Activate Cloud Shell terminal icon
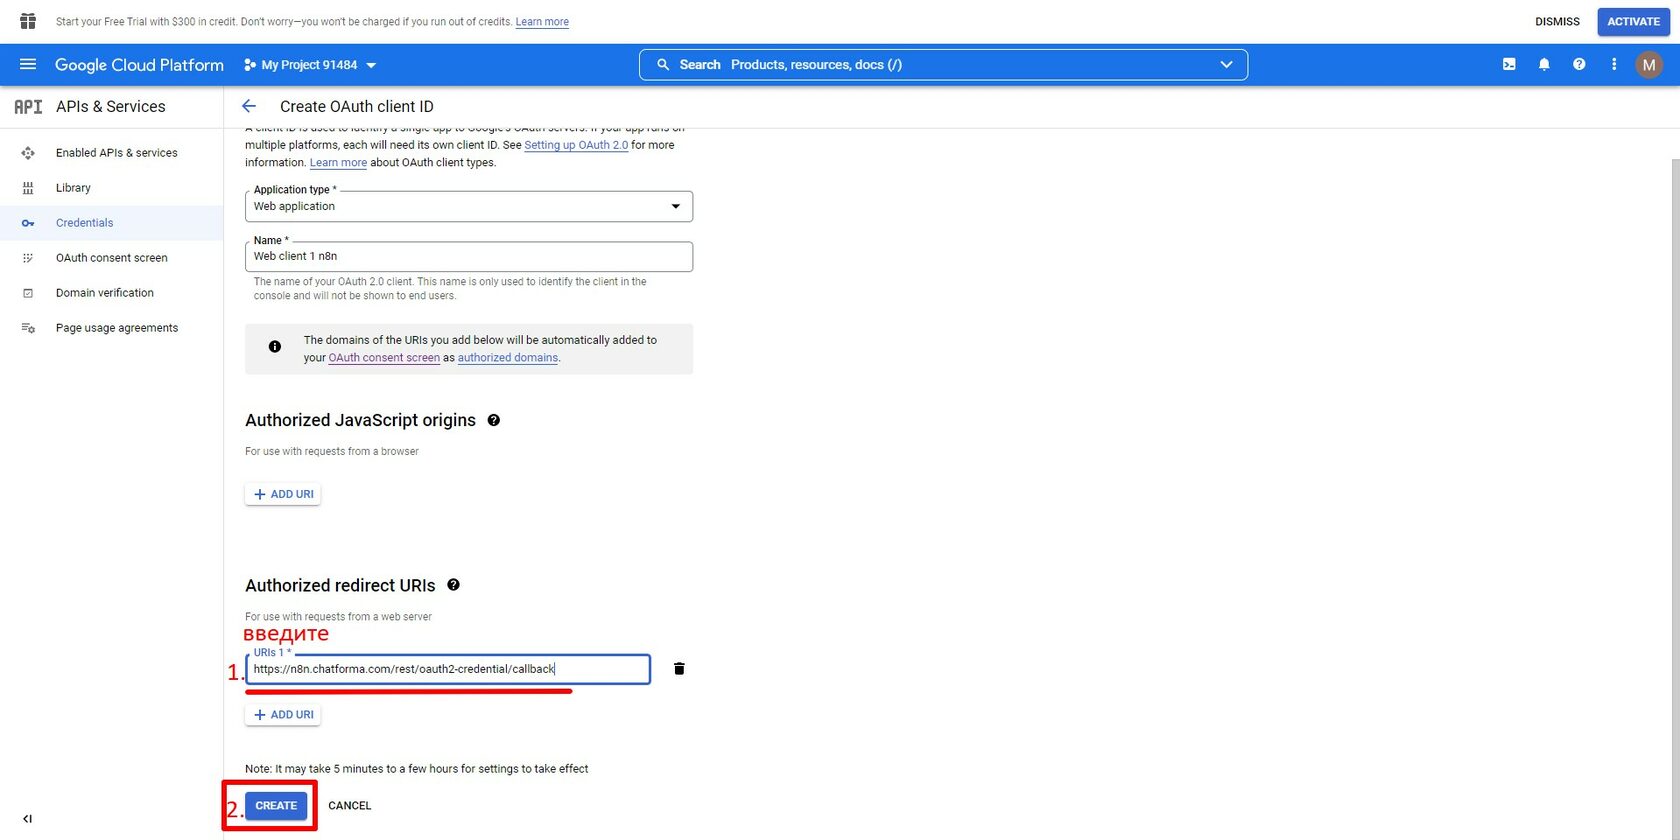The width and height of the screenshot is (1680, 840). point(1509,64)
